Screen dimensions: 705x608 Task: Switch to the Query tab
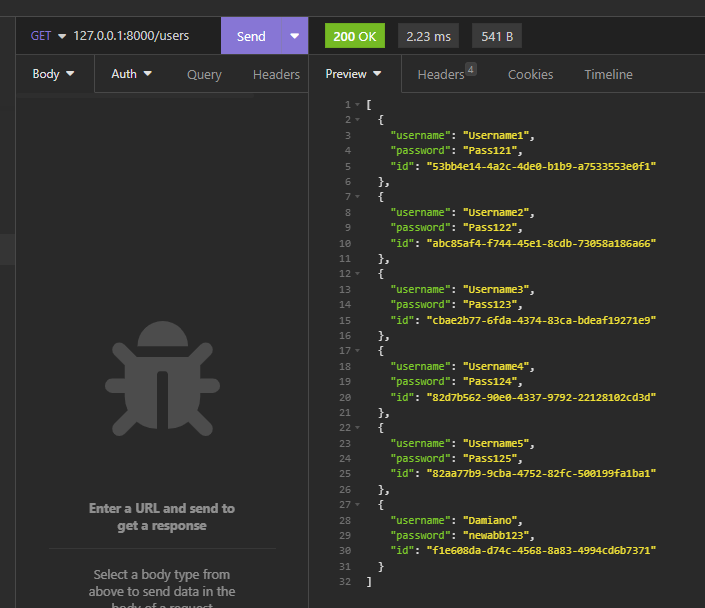(x=204, y=74)
